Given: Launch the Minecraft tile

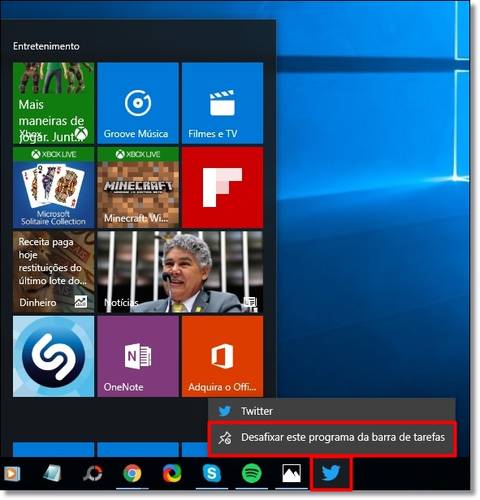Looking at the screenshot, I should click(x=138, y=188).
